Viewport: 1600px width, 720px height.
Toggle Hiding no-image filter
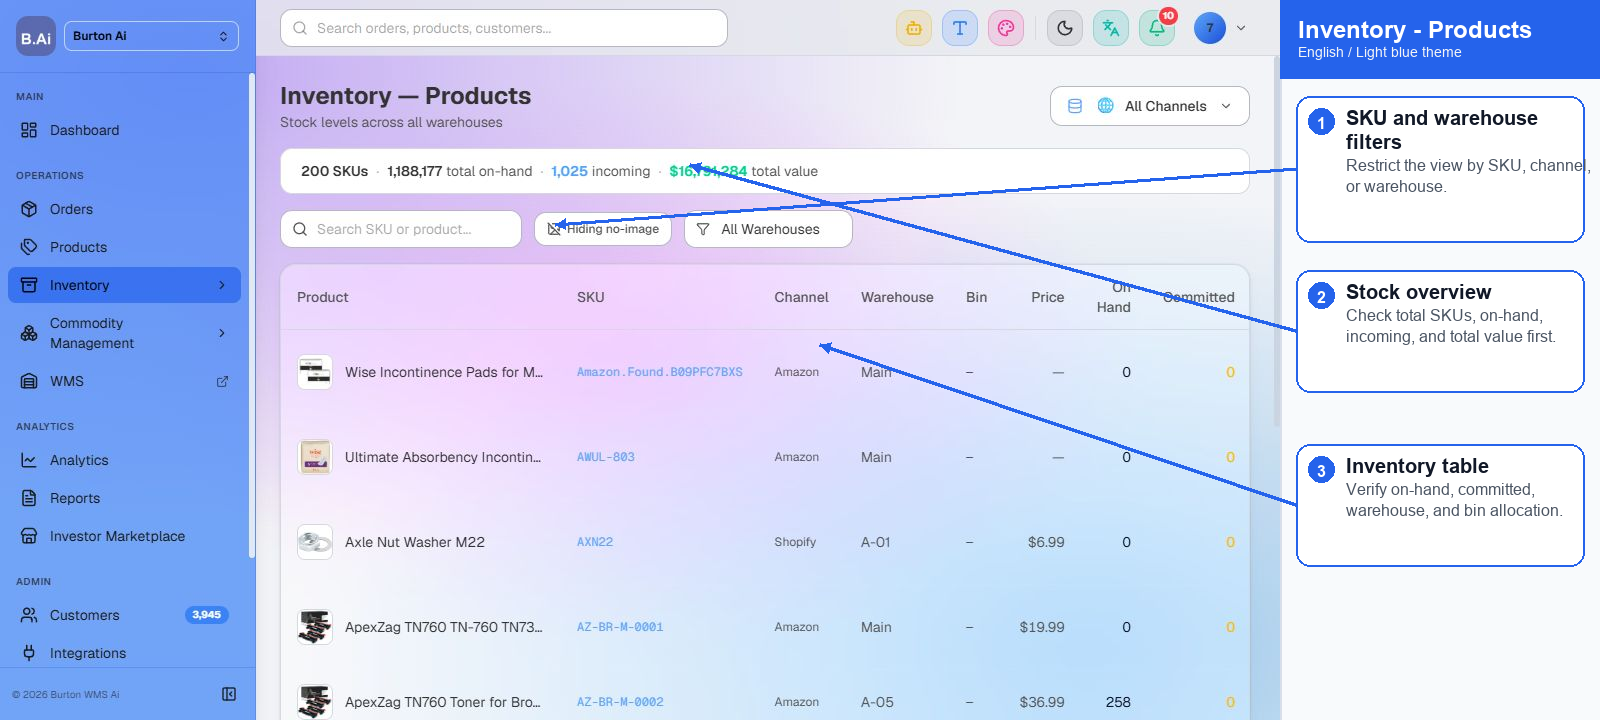[x=603, y=229]
